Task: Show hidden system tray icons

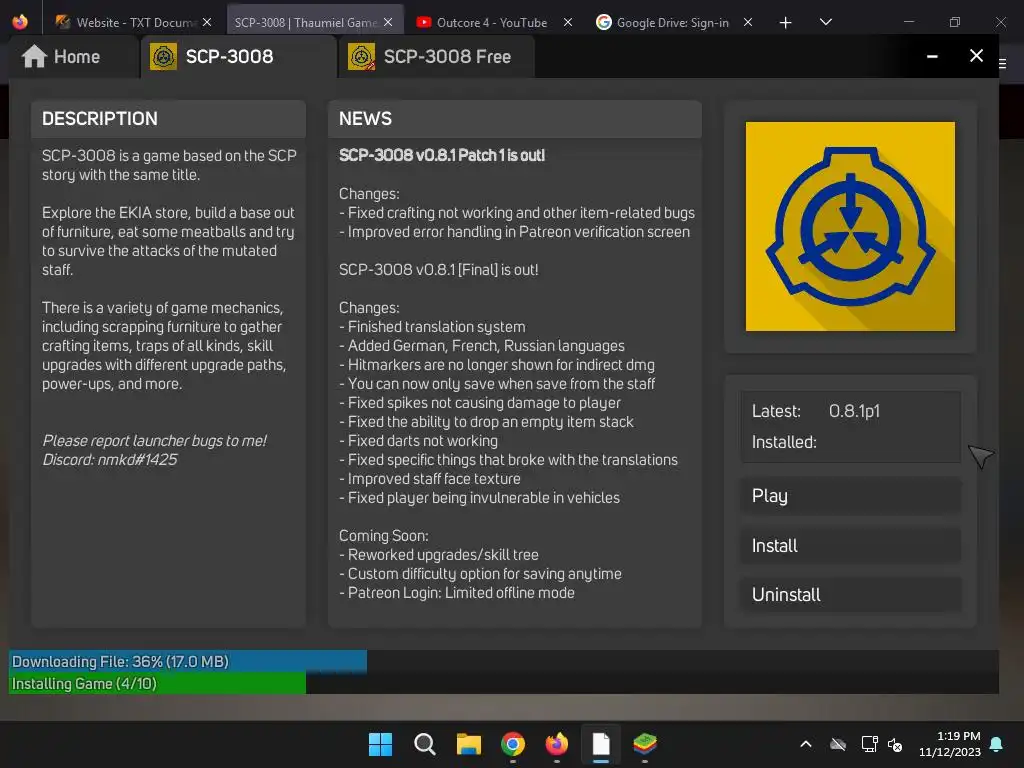Action: (806, 744)
